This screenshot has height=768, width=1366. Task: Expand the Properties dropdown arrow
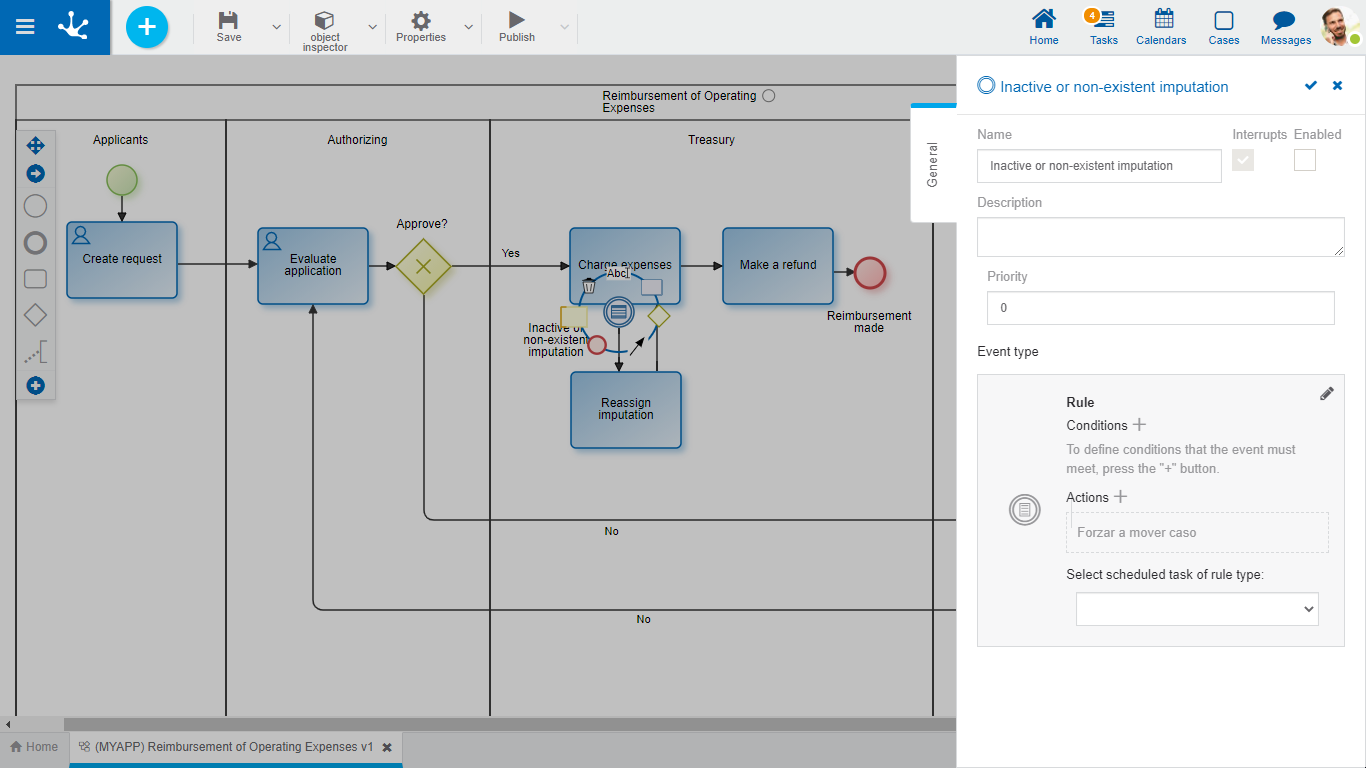[x=468, y=27]
